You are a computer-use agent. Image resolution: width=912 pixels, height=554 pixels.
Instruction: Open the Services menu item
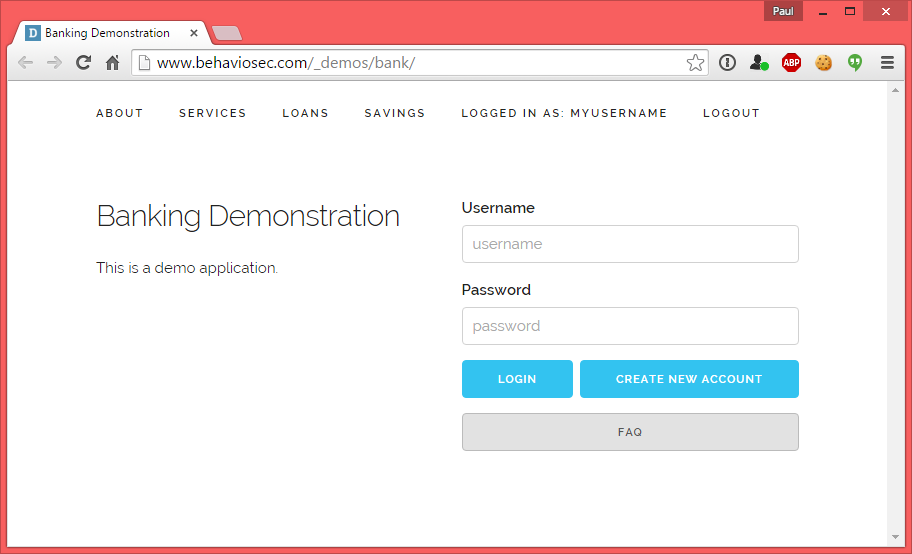point(212,113)
